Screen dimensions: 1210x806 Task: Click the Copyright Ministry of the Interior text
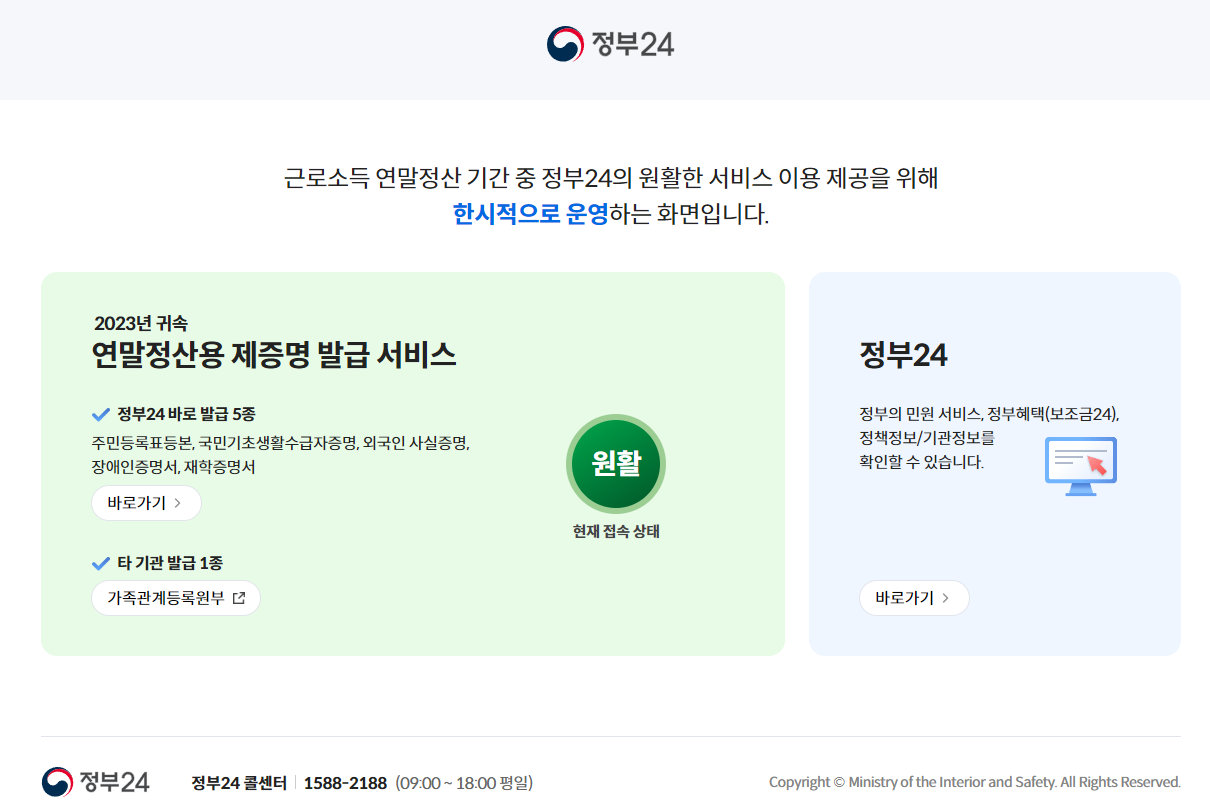975,782
